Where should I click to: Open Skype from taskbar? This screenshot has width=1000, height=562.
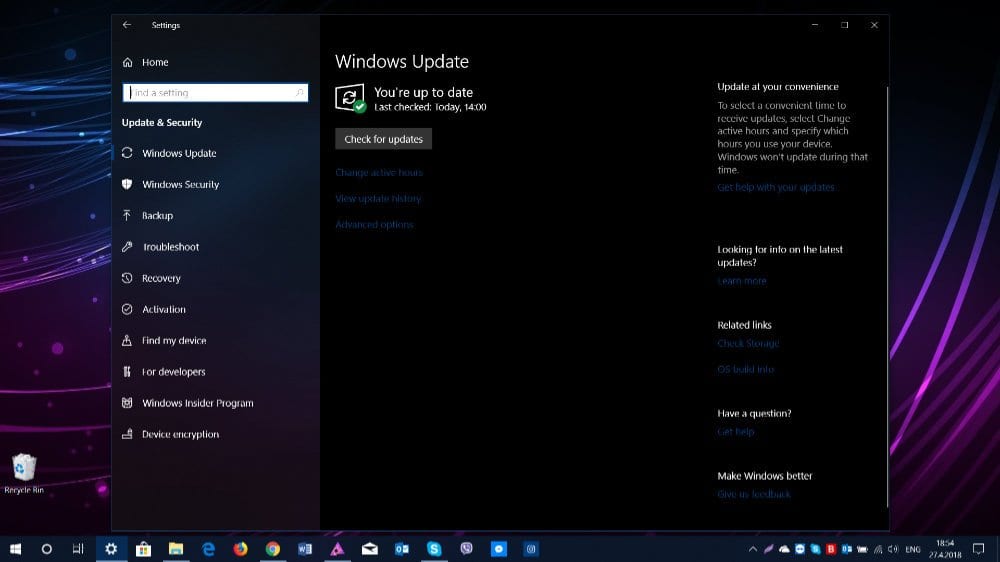(x=434, y=549)
